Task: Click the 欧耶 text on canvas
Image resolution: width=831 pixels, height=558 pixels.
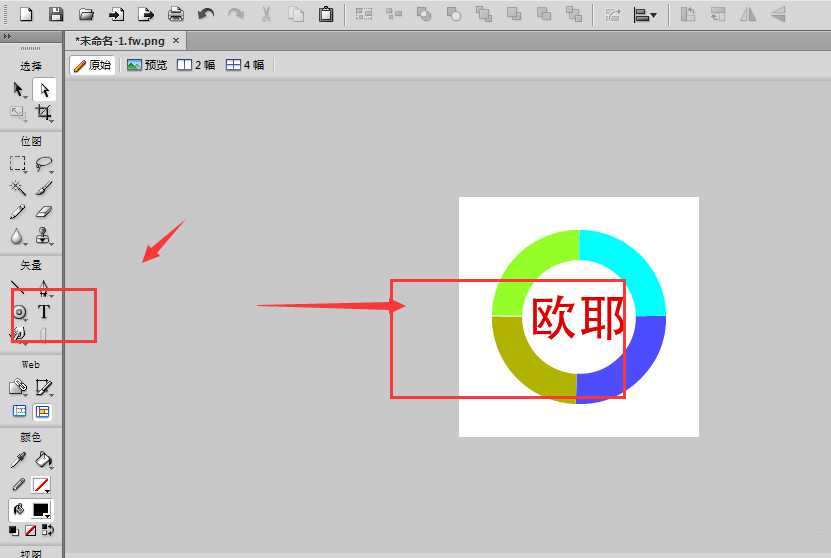Action: 577,317
